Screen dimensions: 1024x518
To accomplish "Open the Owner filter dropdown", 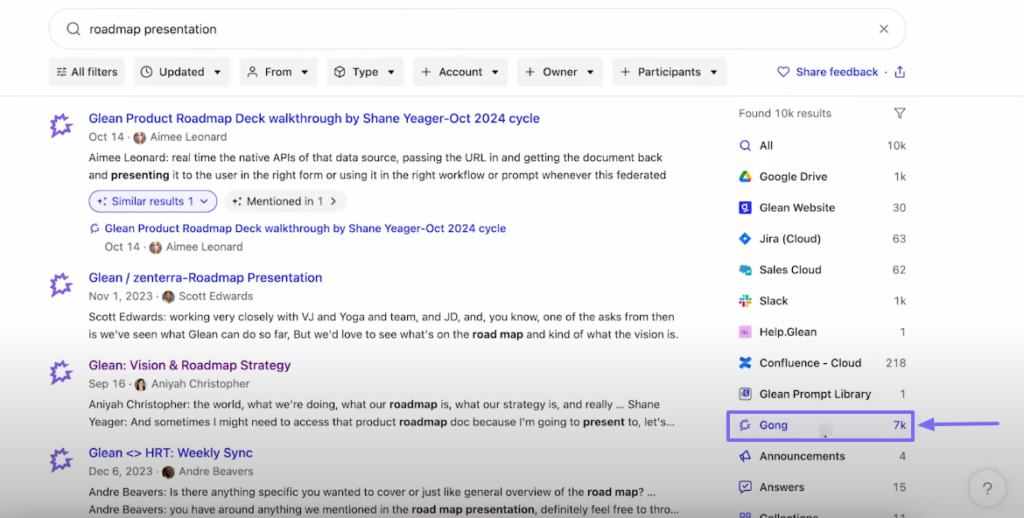I will tap(560, 72).
